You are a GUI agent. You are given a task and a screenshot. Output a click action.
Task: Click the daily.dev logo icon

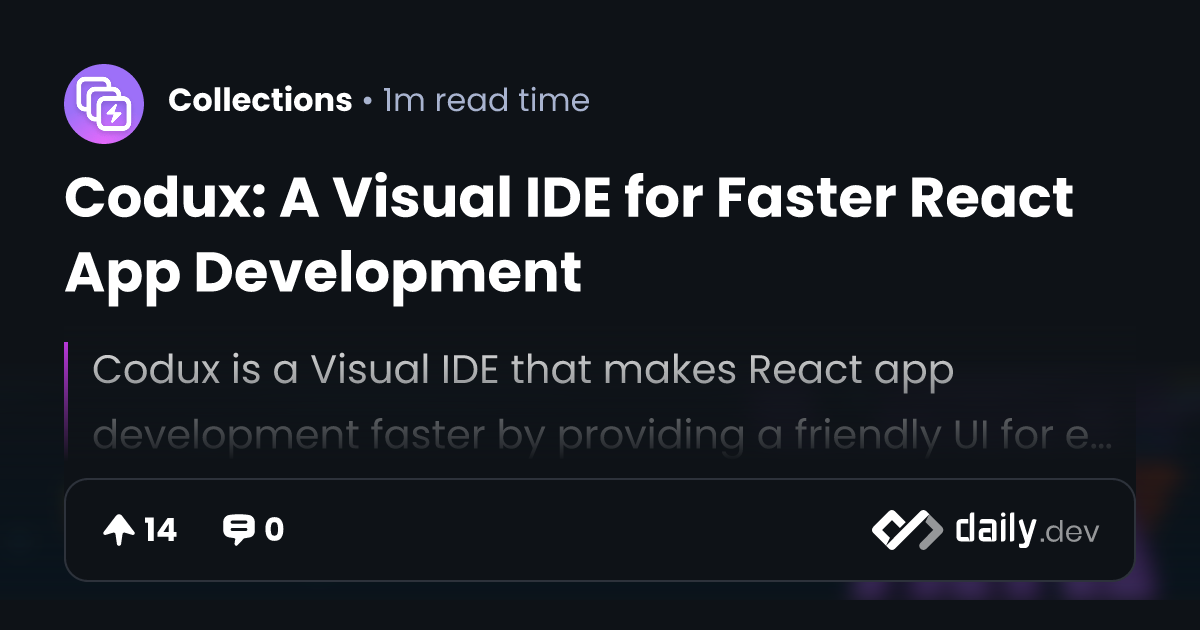pyautogui.click(x=907, y=530)
